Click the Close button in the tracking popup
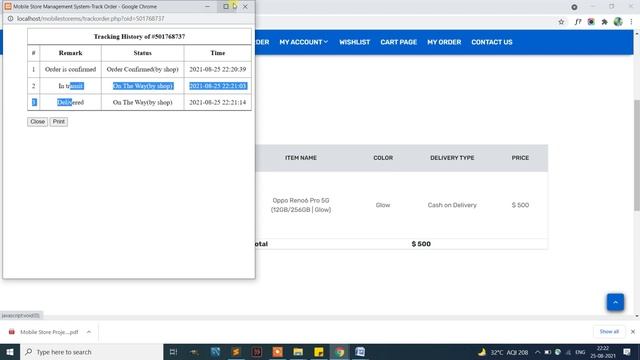Screen dimensions: 640x360 point(37,122)
